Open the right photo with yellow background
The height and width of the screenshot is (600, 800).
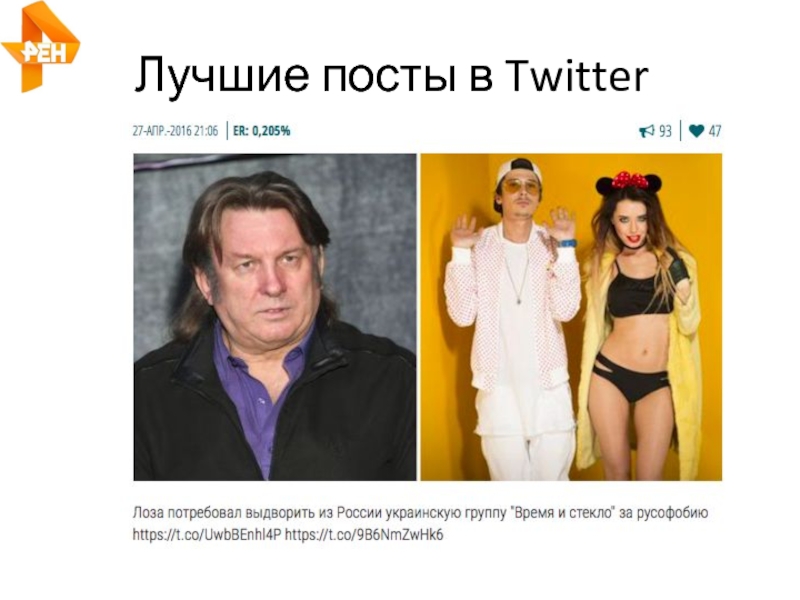(x=571, y=317)
